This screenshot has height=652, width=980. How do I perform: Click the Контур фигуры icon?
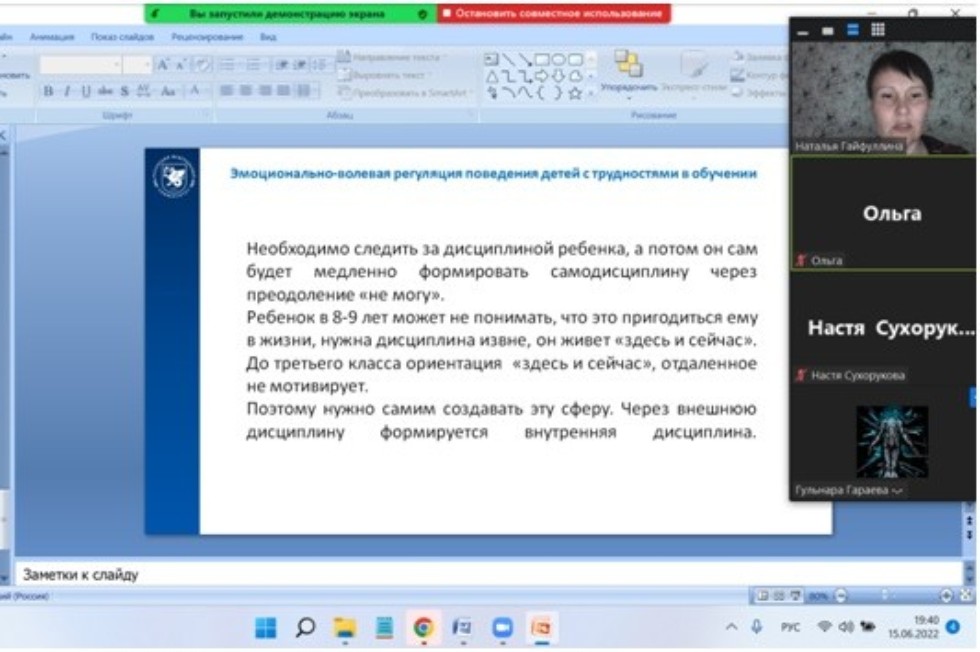[x=737, y=74]
